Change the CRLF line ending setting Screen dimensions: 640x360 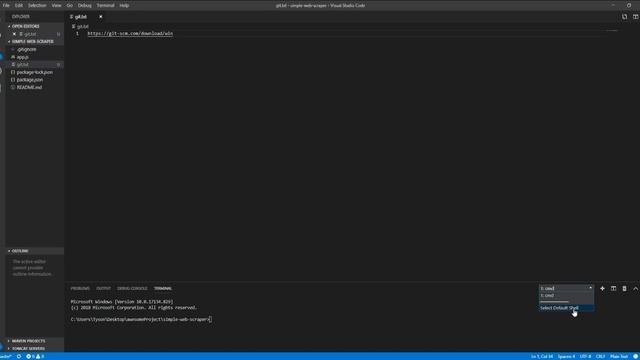pyautogui.click(x=600, y=356)
